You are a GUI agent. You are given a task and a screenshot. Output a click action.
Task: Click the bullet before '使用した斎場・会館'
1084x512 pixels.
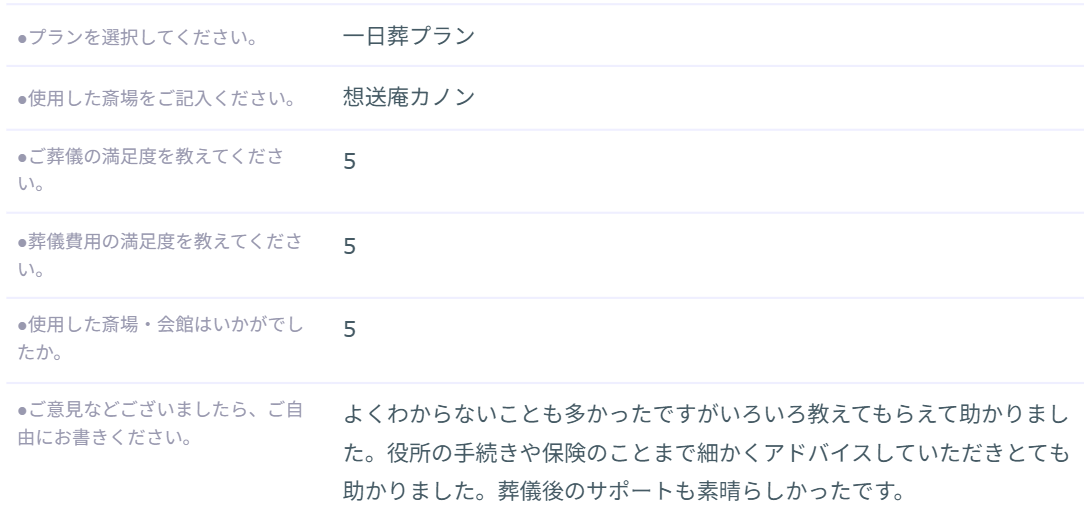[22, 326]
